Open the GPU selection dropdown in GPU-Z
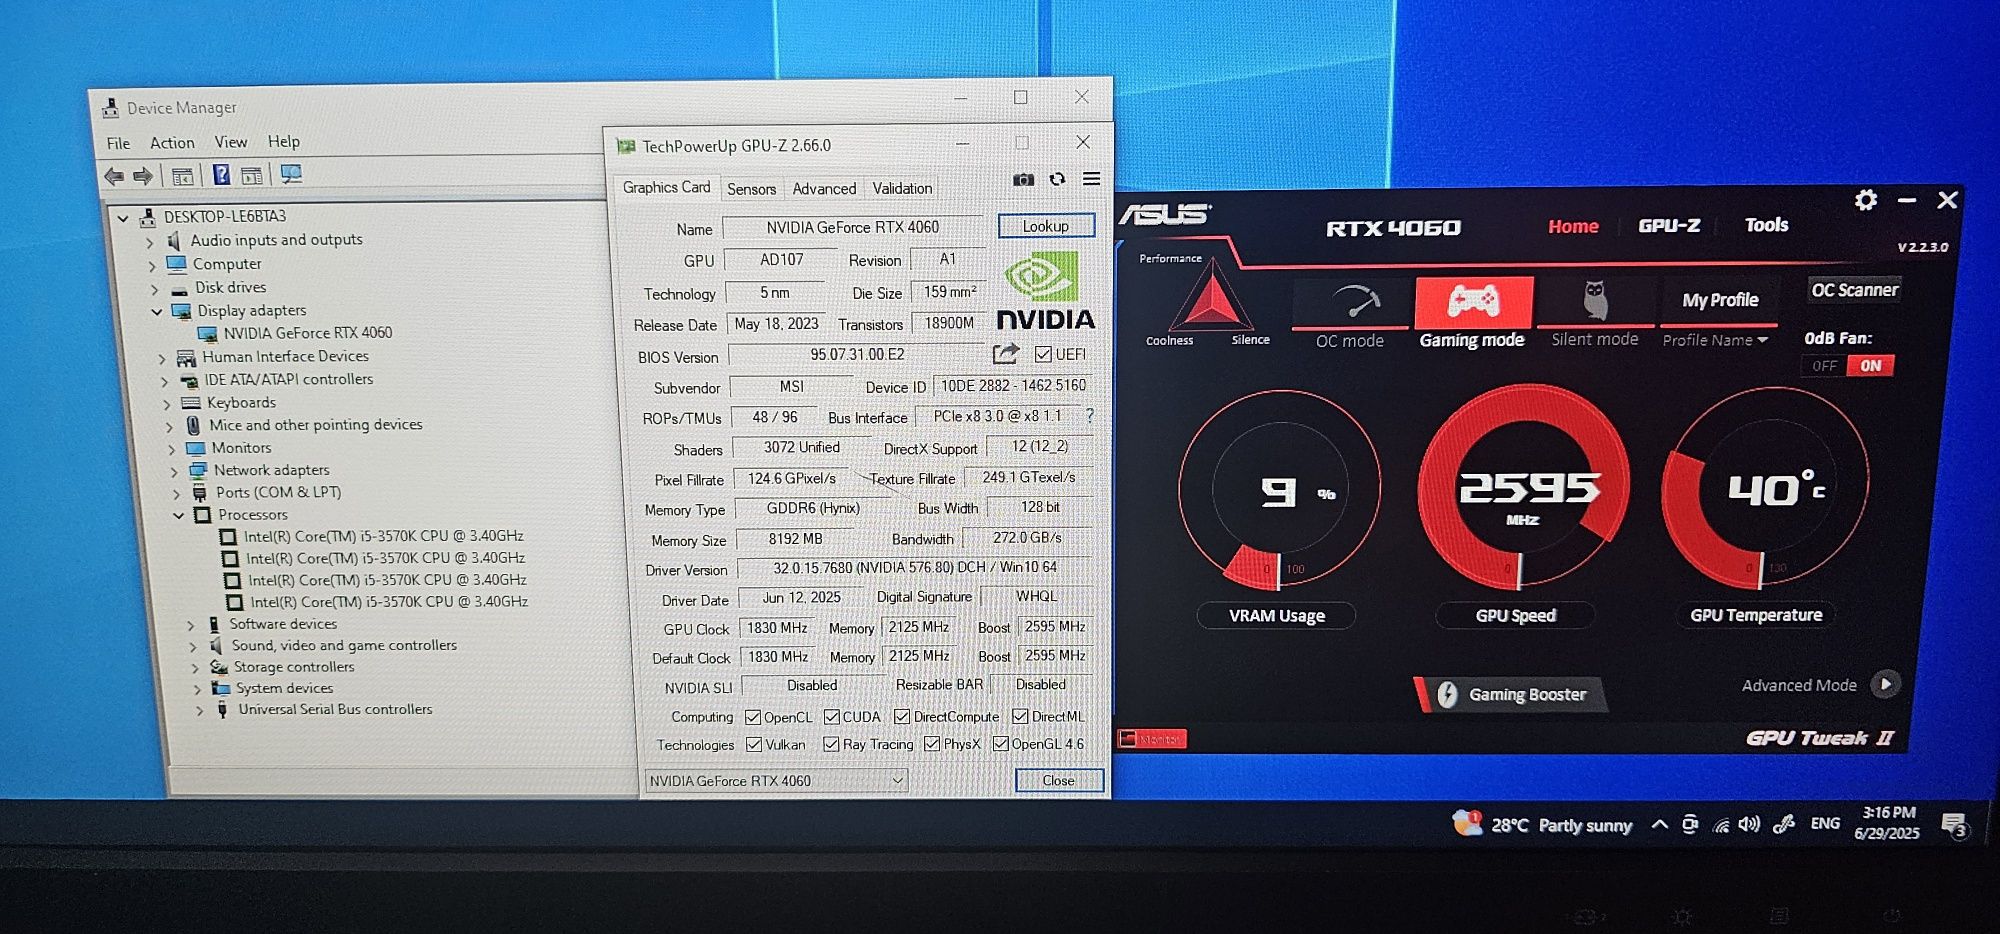 [776, 781]
